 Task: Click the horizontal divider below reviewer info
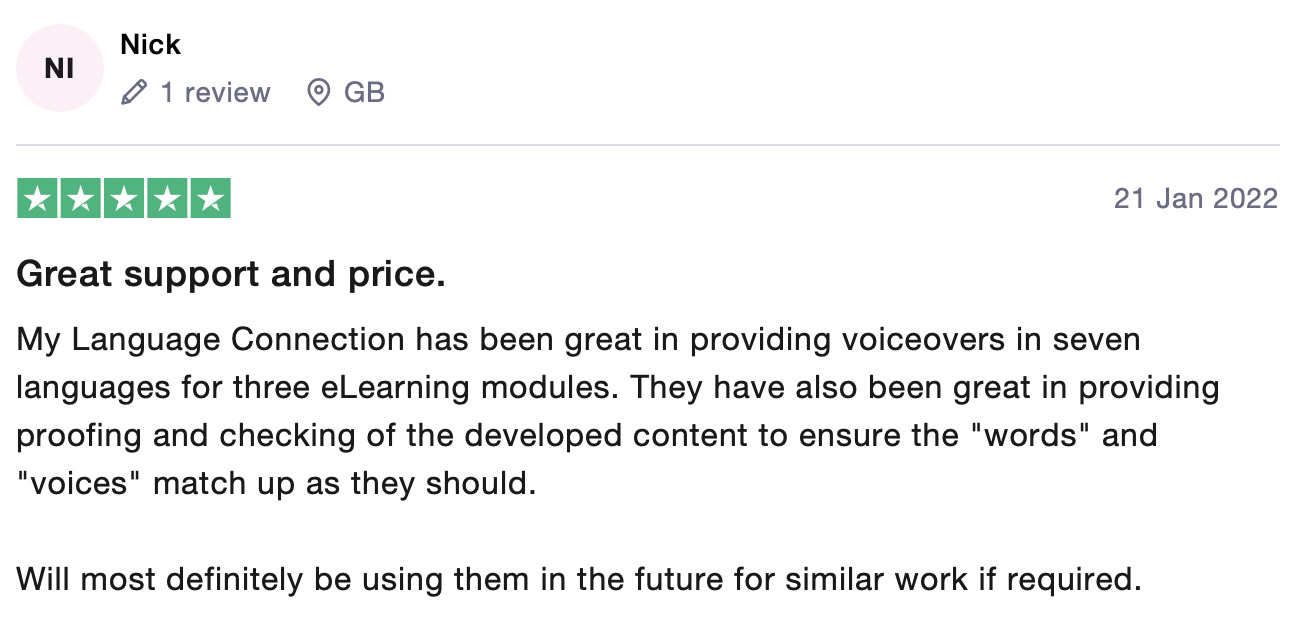(648, 145)
